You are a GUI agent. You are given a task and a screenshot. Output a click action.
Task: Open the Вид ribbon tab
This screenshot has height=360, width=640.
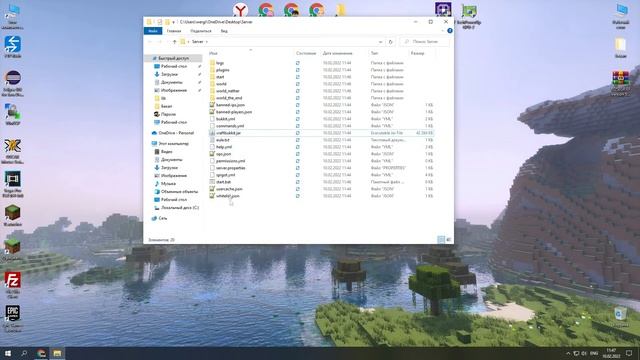(x=224, y=31)
